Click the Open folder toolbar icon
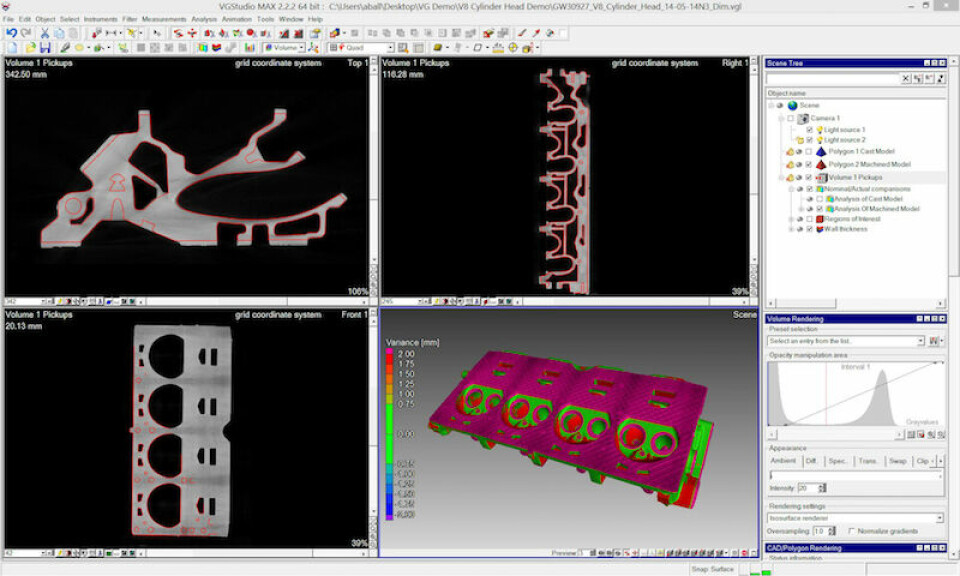The image size is (960, 576). pyautogui.click(x=29, y=47)
